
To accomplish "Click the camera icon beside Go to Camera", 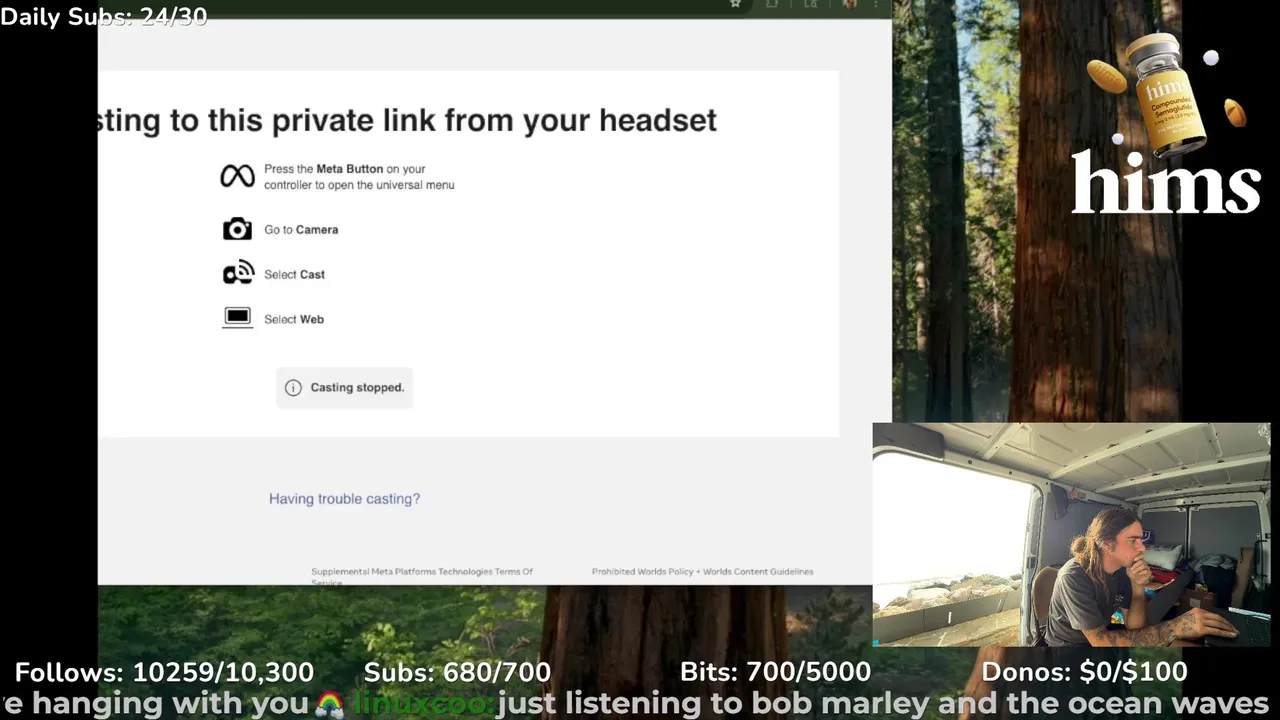I will click(x=237, y=229).
